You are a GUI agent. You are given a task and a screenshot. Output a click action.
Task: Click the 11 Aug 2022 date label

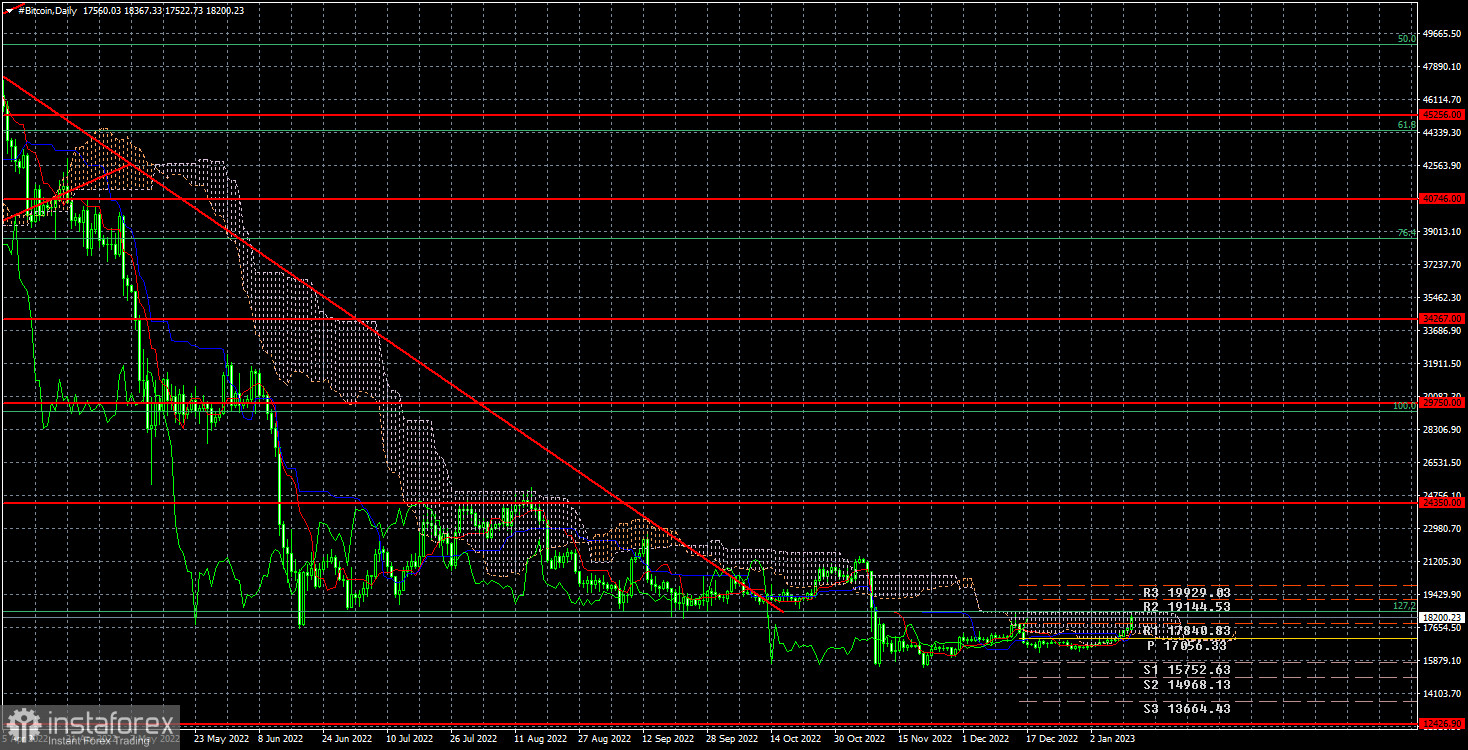pyautogui.click(x=539, y=739)
